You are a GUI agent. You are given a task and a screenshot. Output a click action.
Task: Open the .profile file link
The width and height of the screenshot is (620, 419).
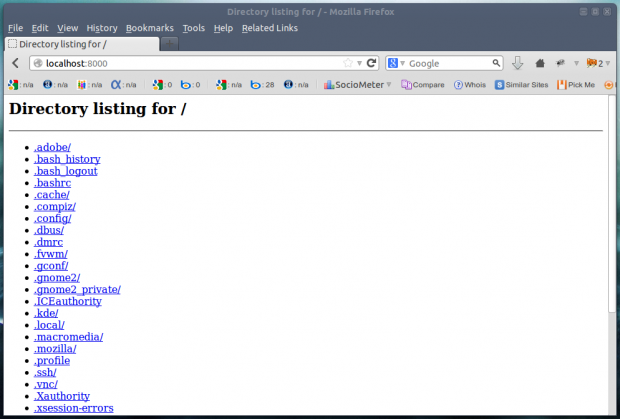(52, 360)
